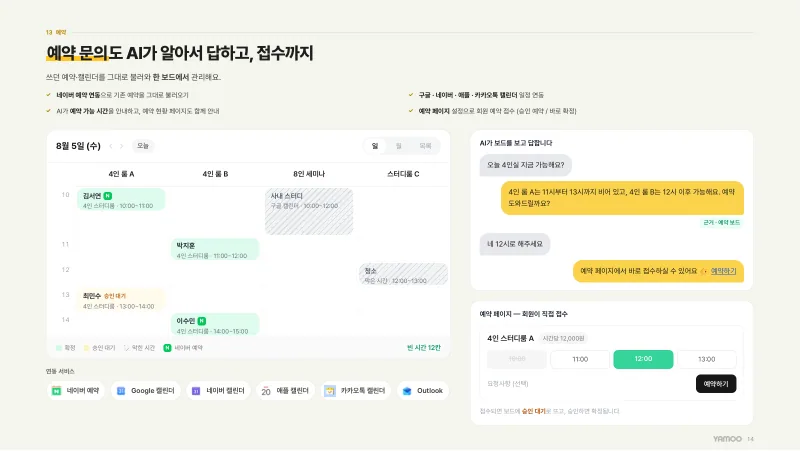
Task: Switch calendar to the 목록 list view
Action: coord(425,146)
